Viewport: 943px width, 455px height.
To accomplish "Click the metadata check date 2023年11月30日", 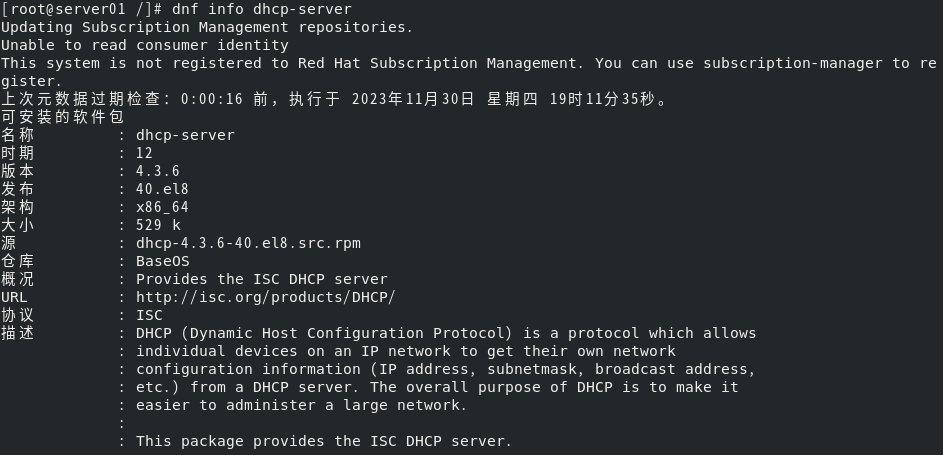I will pos(412,99).
